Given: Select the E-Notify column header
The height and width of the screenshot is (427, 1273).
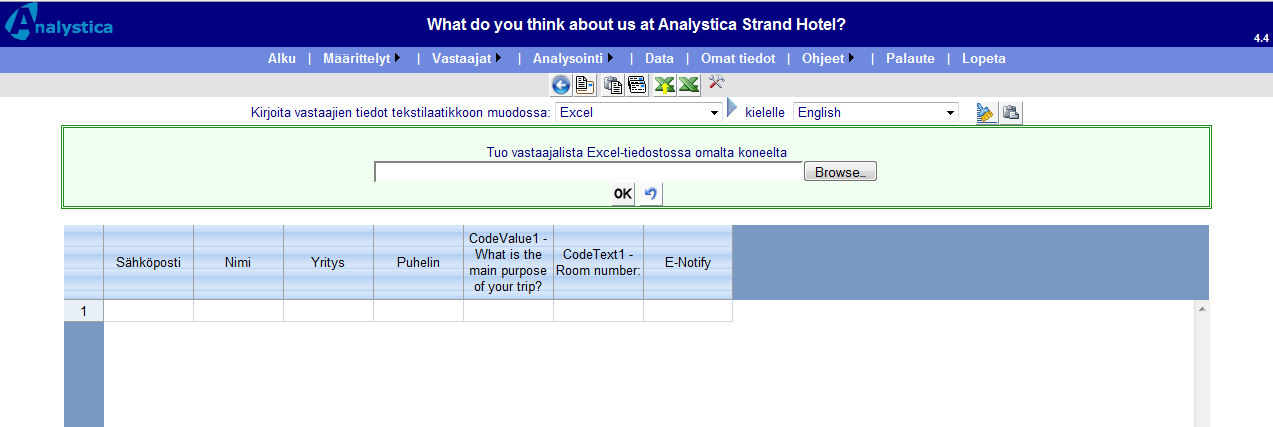Looking at the screenshot, I should 688,262.
